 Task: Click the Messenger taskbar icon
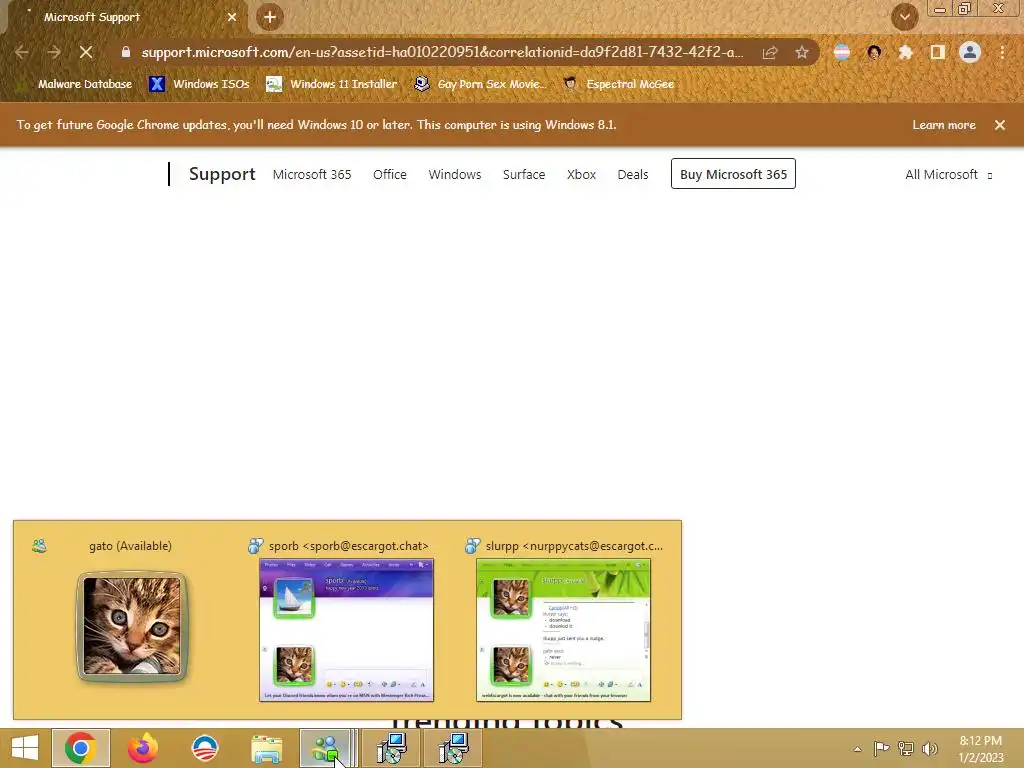pos(328,748)
